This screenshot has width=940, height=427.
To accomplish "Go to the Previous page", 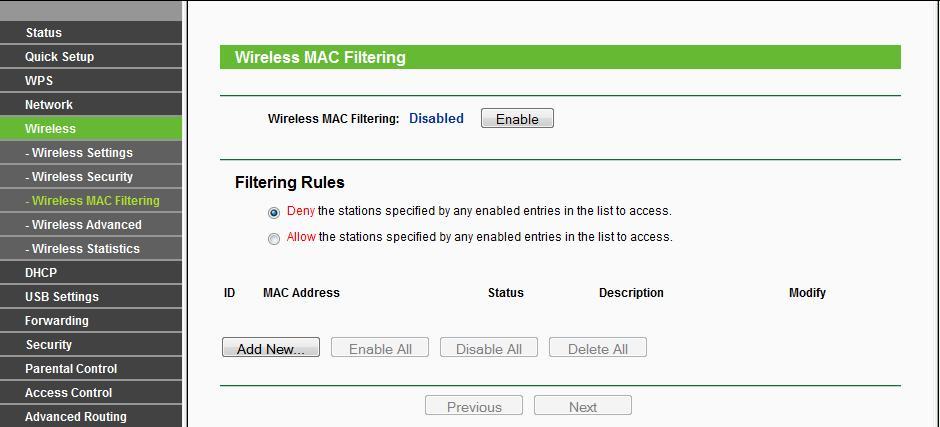I will (x=474, y=405).
